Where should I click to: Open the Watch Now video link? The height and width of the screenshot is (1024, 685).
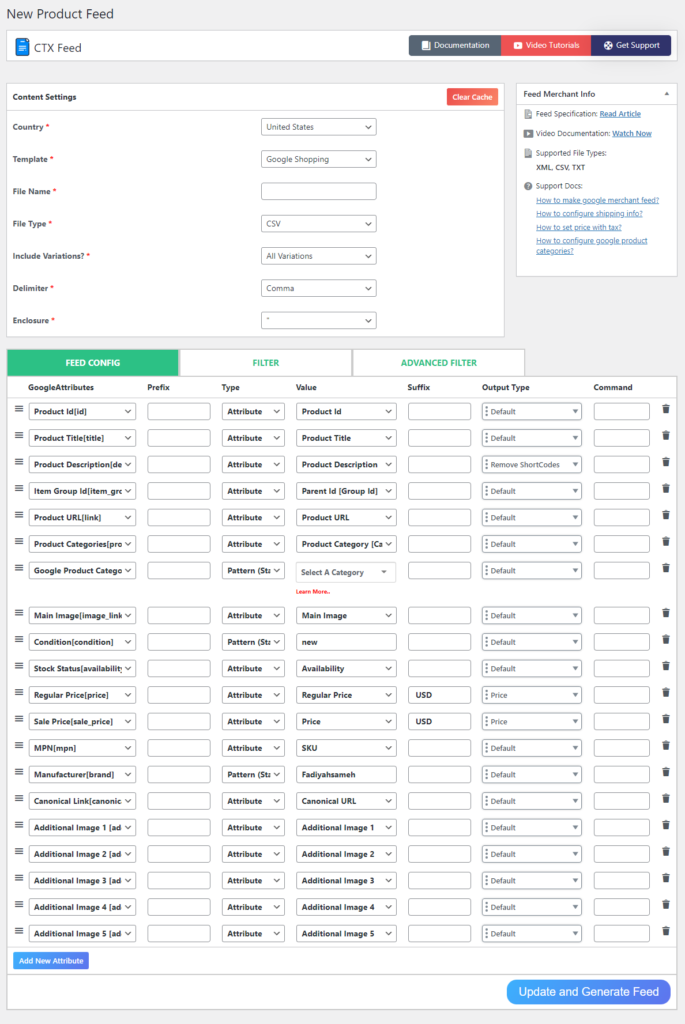[x=631, y=133]
